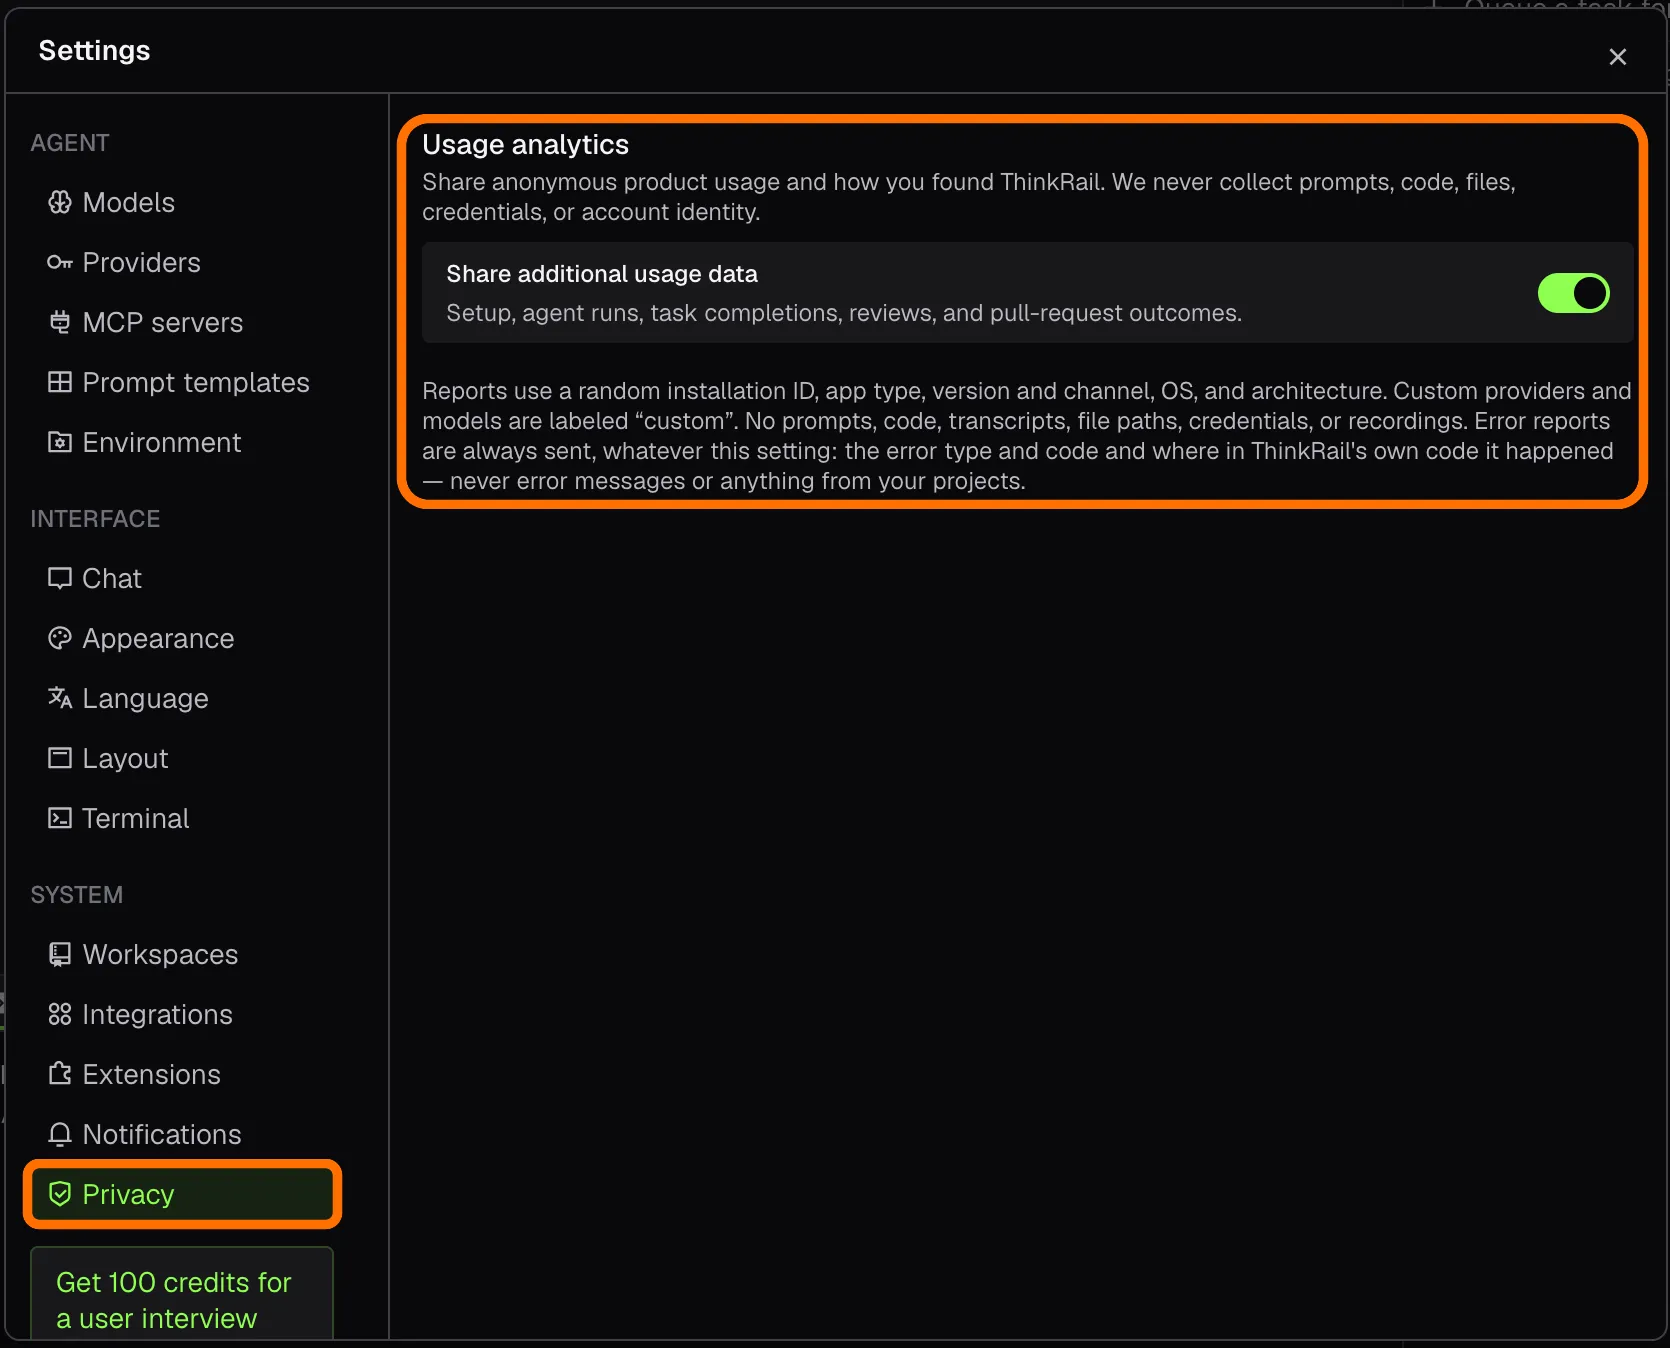
Task: Click the Terminal prompt icon
Action: 60,818
